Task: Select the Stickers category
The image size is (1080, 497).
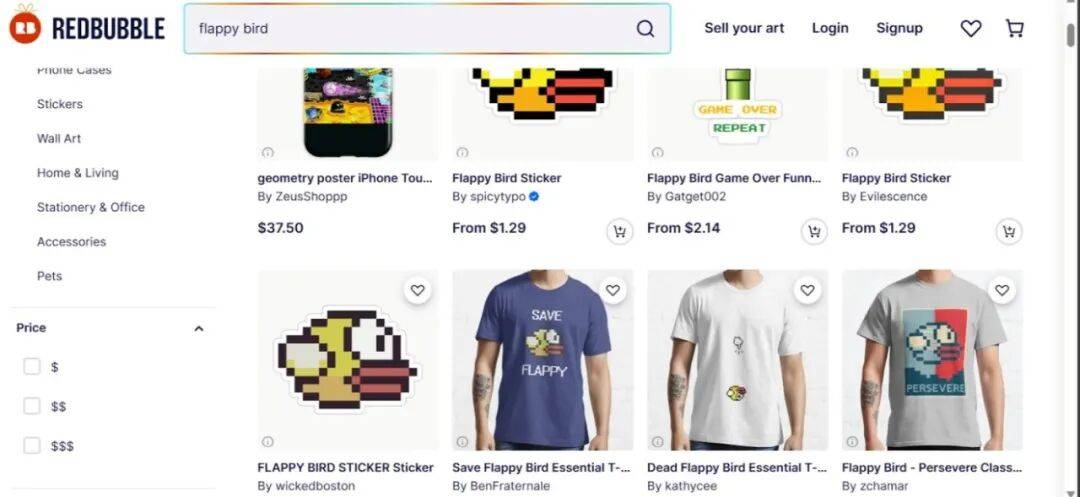Action: click(60, 104)
